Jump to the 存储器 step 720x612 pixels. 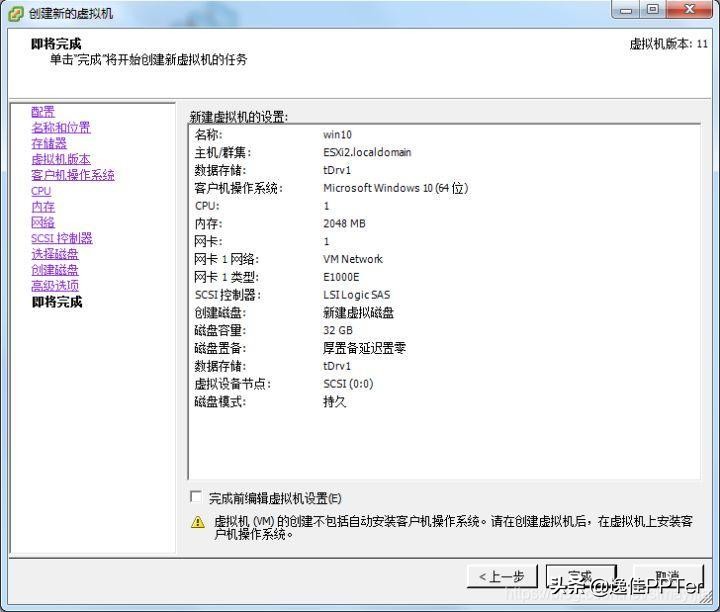tap(49, 143)
